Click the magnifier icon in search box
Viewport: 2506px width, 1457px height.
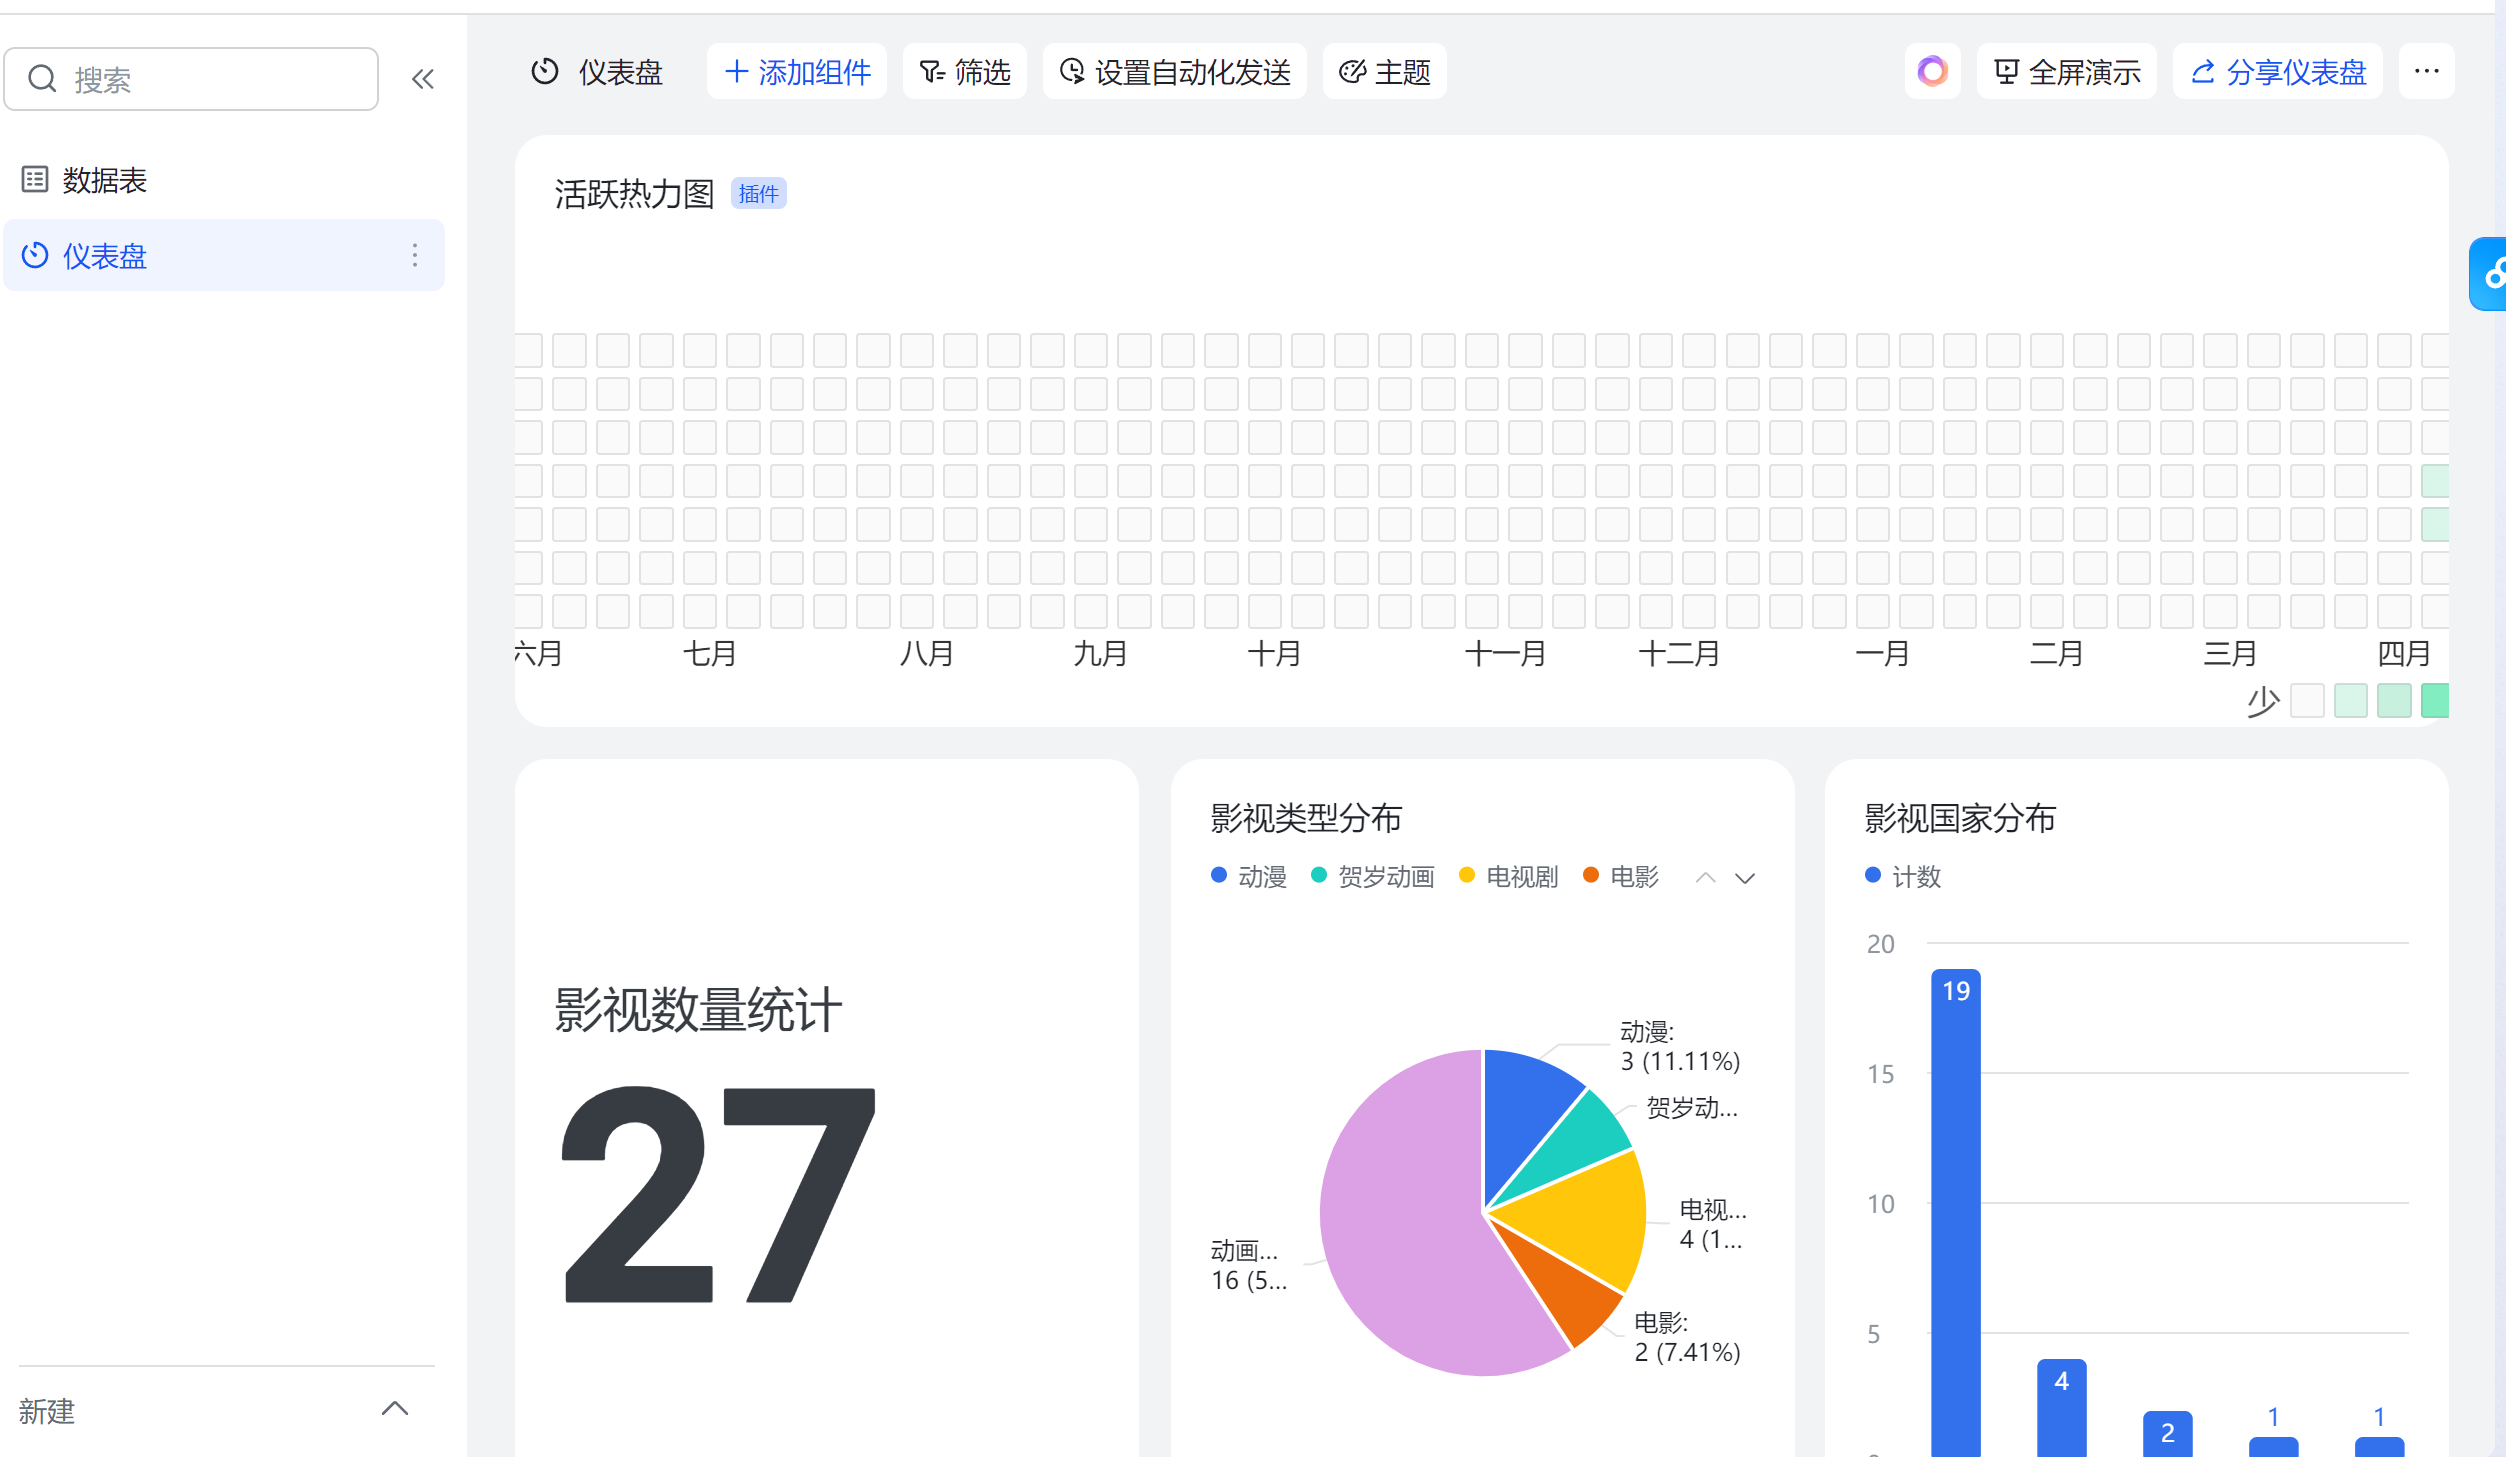point(42,79)
